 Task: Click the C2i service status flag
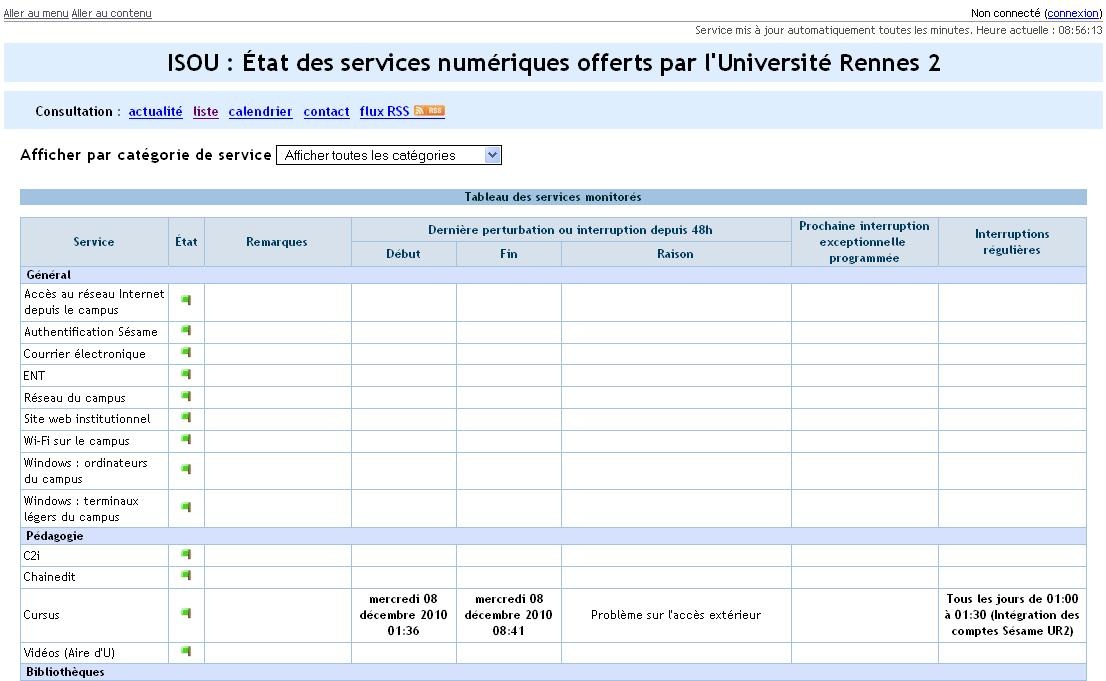coord(186,554)
